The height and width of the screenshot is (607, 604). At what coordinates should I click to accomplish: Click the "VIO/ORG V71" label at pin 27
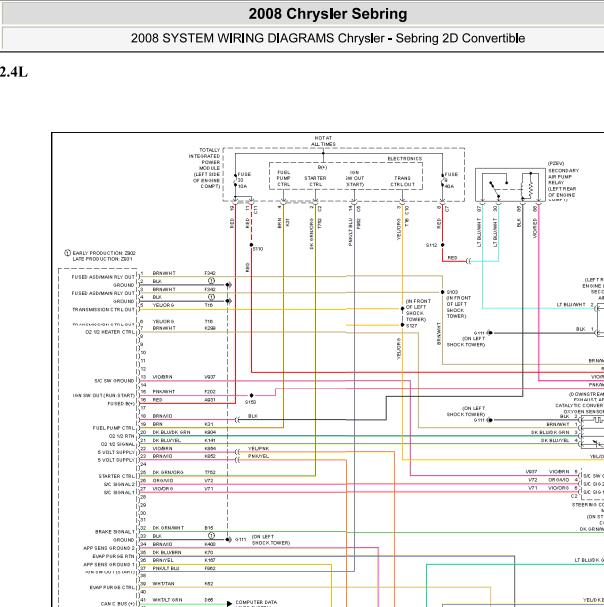[183, 489]
